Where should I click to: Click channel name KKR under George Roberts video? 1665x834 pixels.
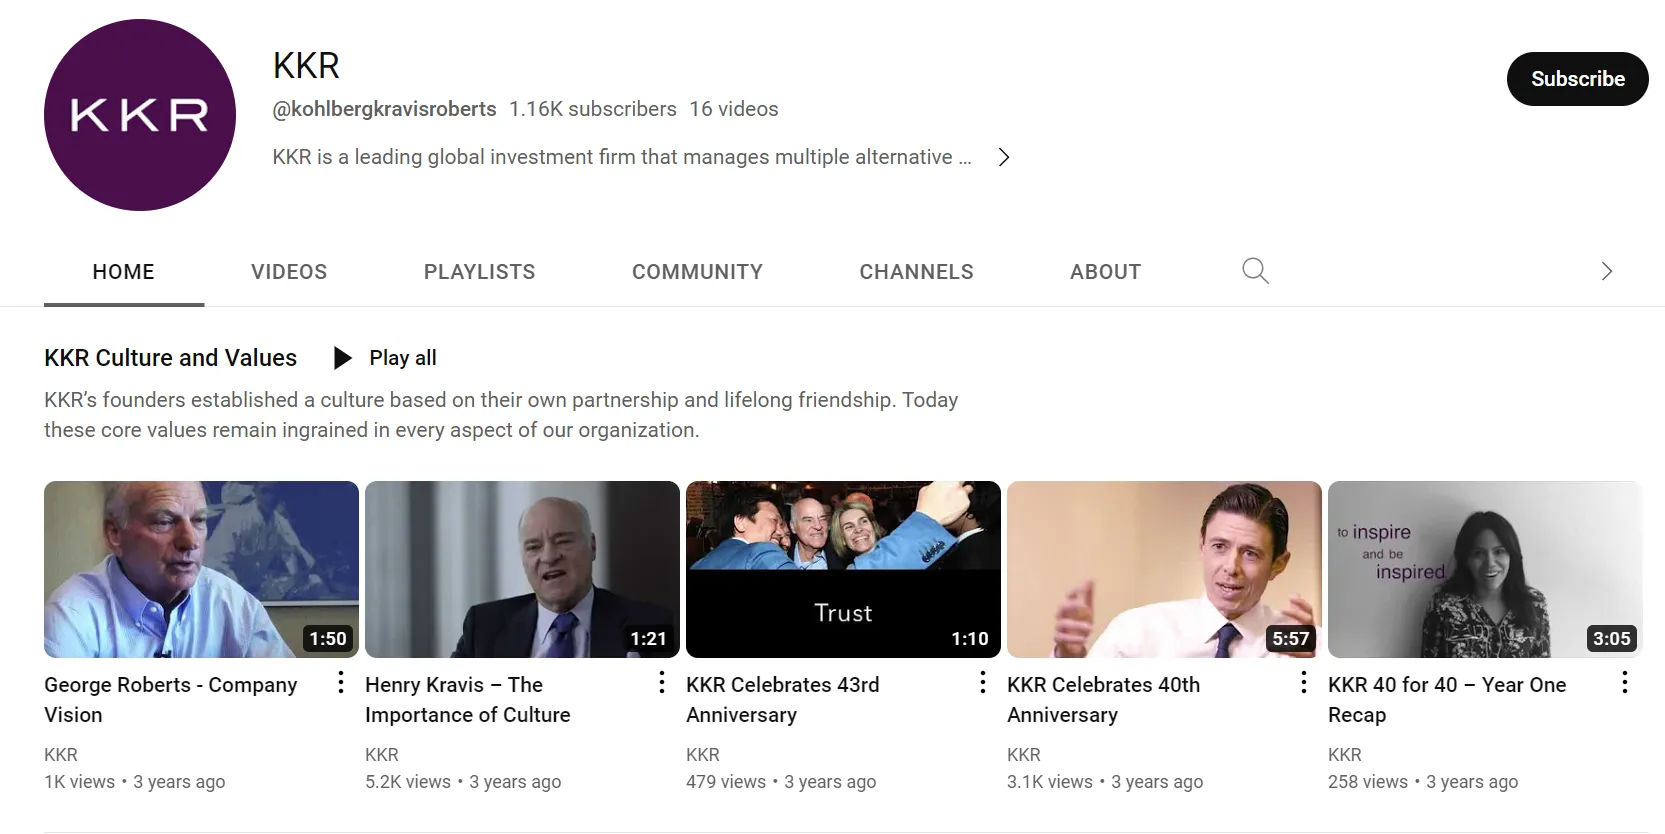[x=61, y=755]
